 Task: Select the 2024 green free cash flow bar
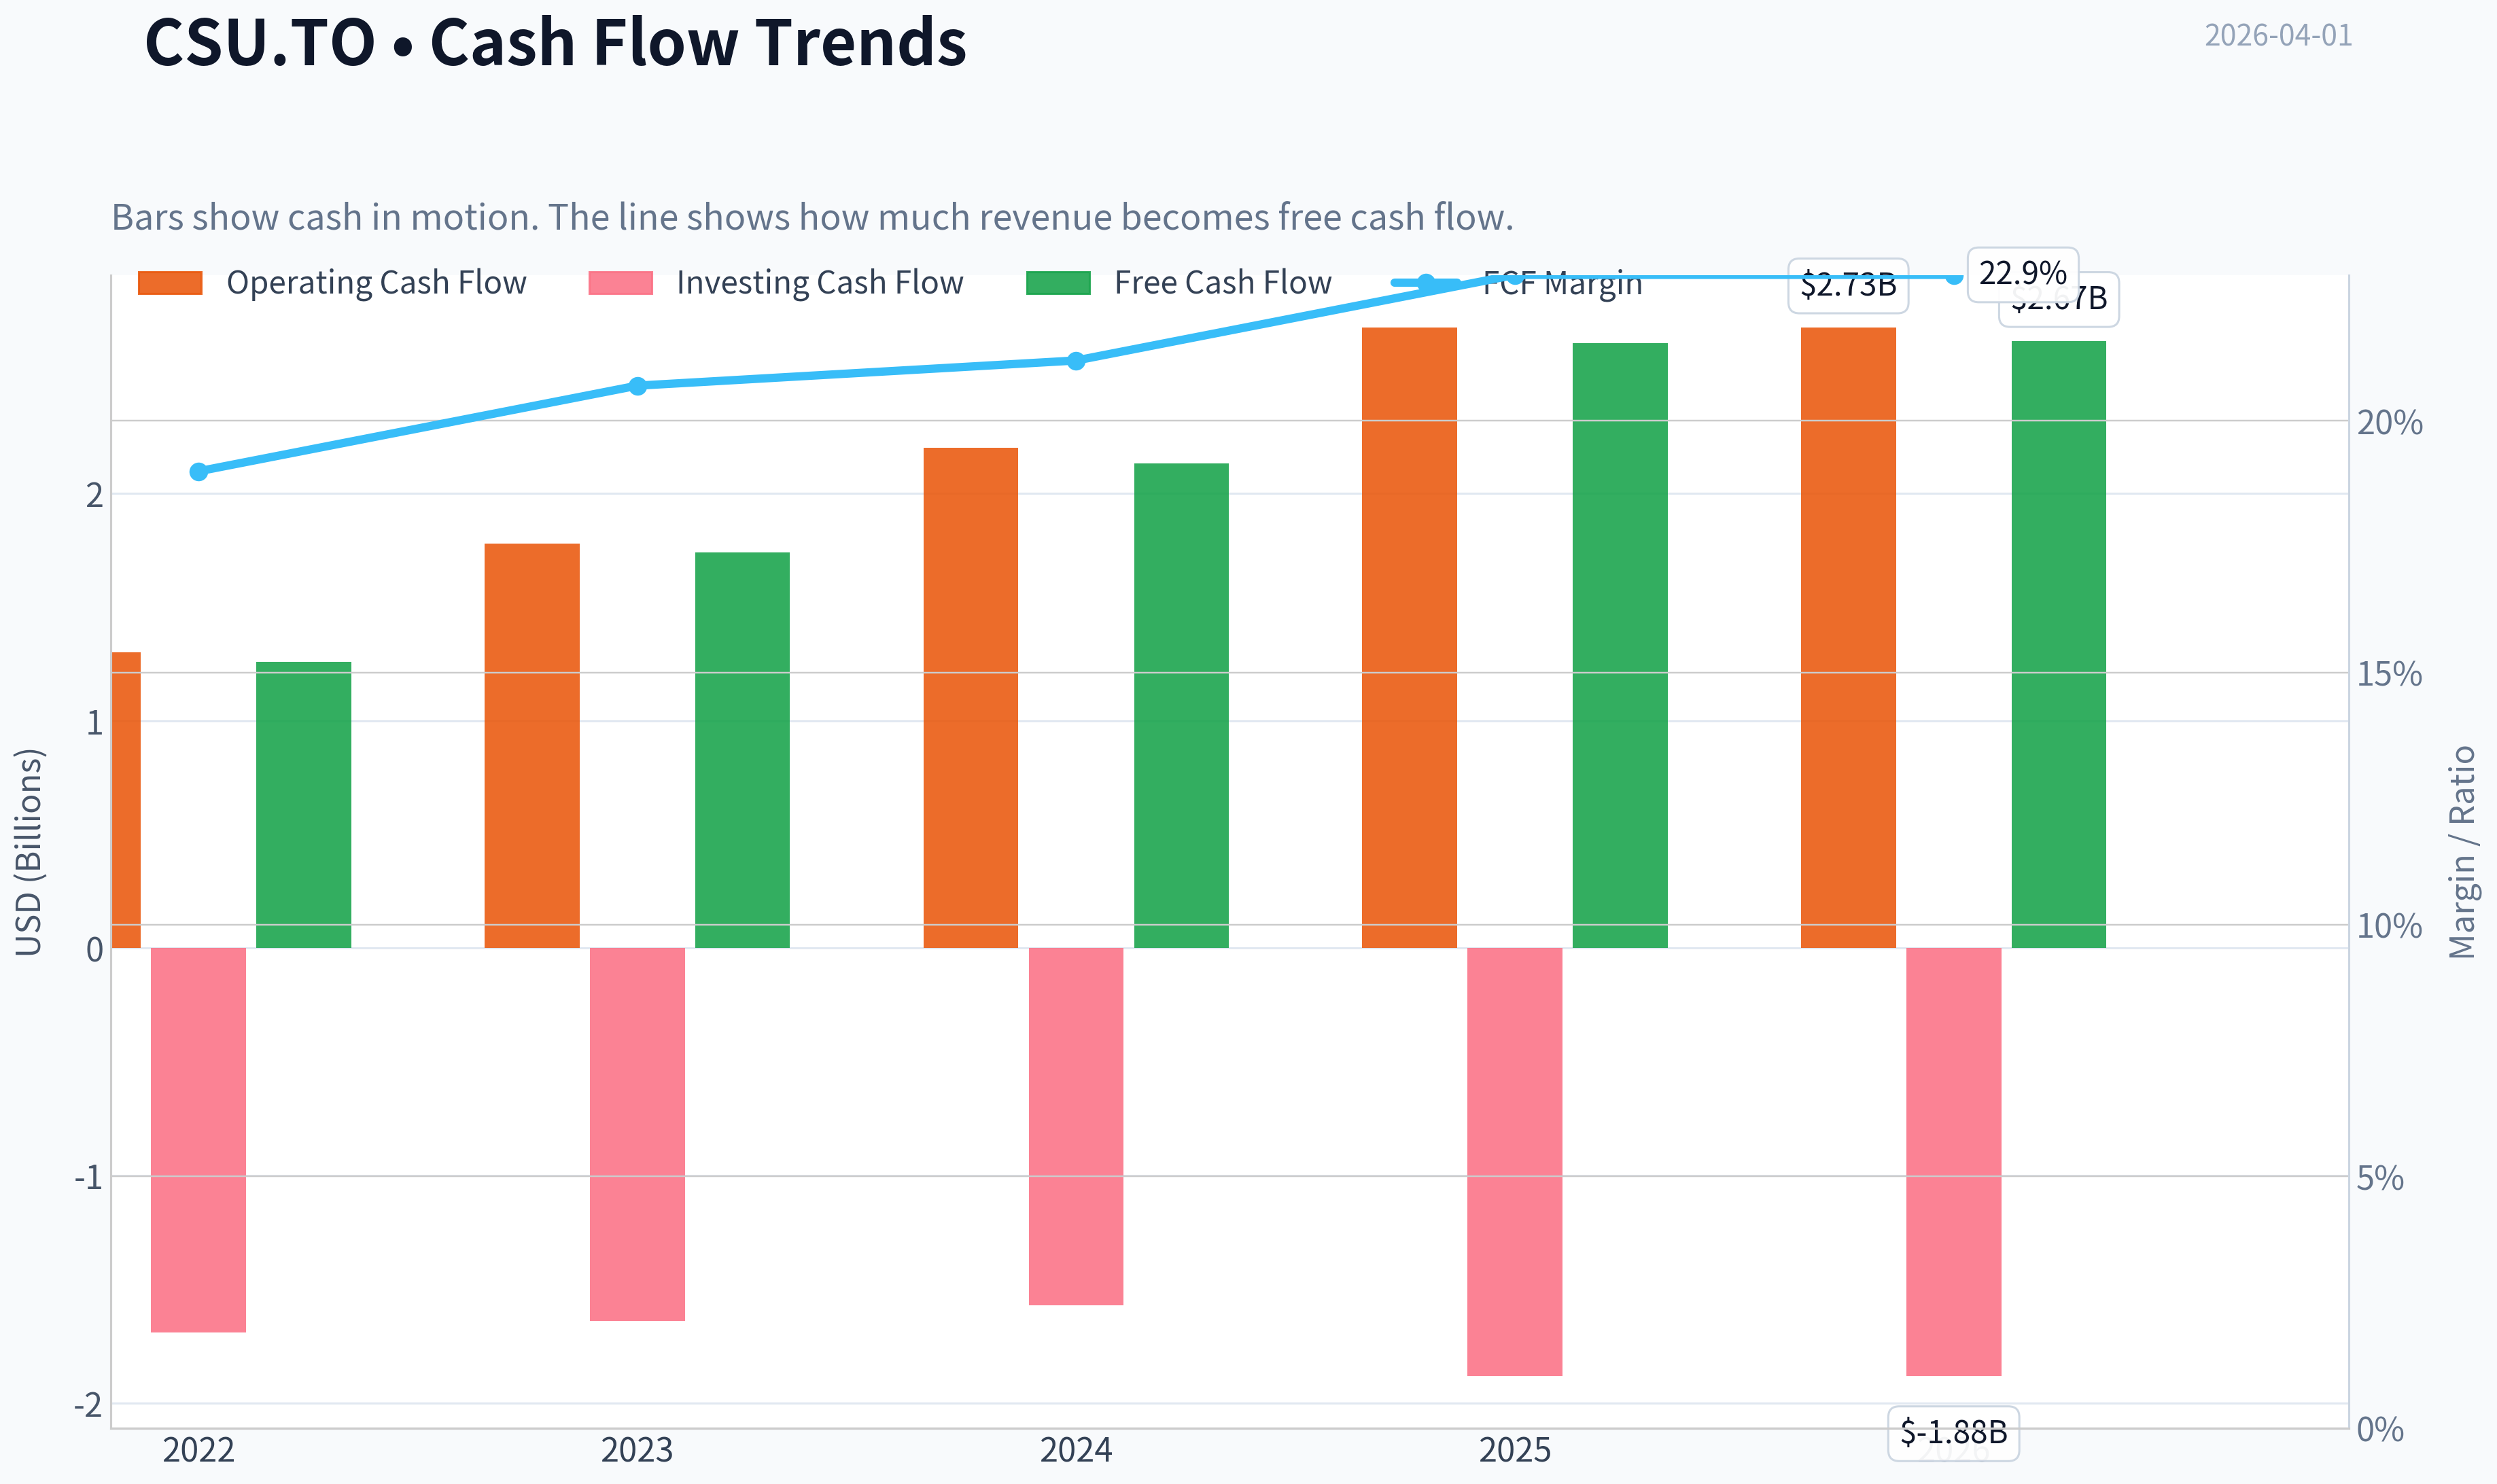pos(1181,706)
